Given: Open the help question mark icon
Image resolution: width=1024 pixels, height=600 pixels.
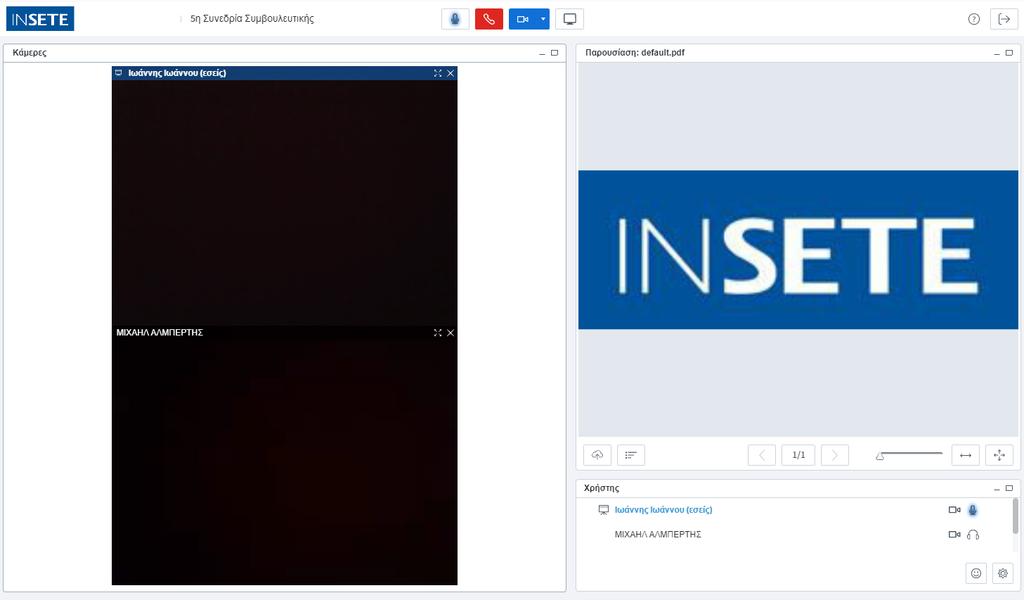Looking at the screenshot, I should [974, 19].
